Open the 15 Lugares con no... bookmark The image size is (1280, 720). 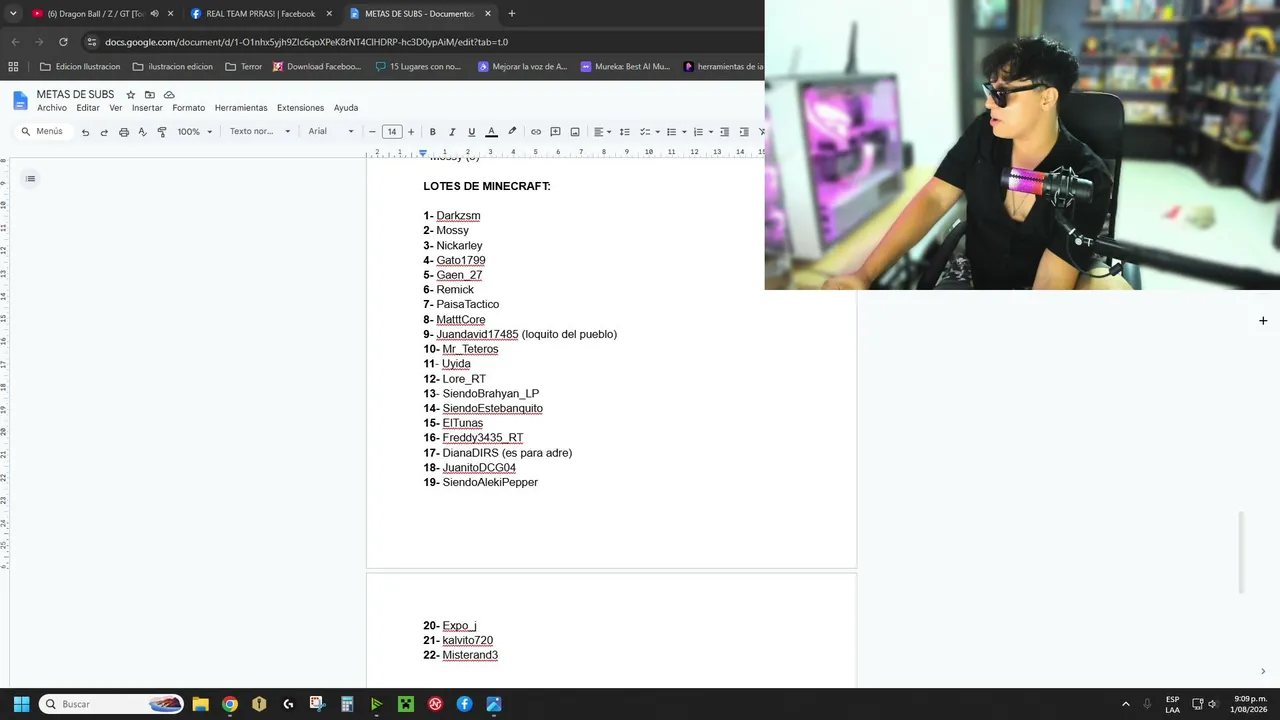click(418, 67)
